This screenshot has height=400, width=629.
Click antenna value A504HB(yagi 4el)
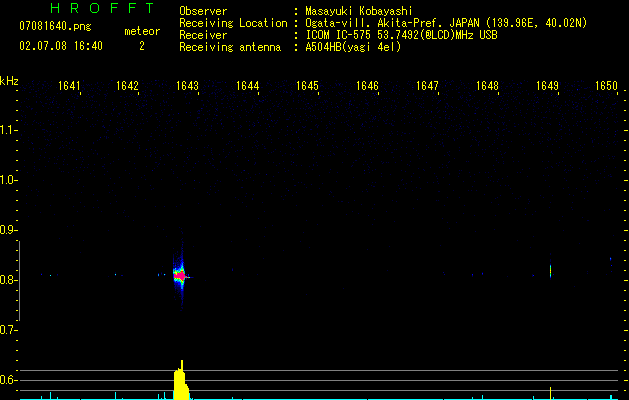click(x=353, y=47)
